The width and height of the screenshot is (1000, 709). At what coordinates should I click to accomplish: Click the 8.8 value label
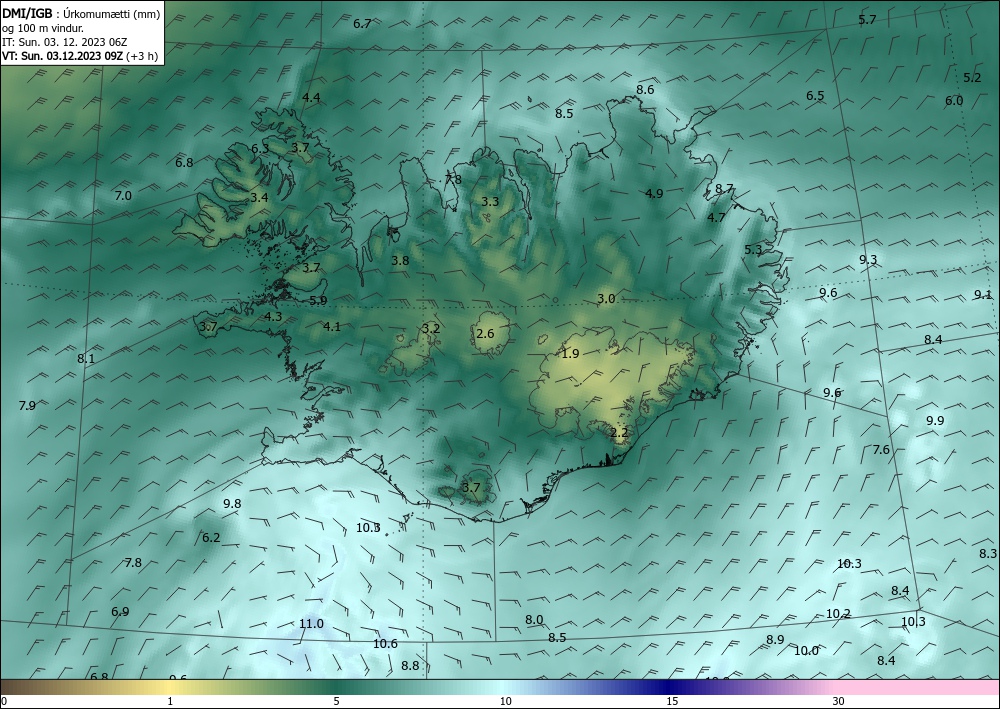(411, 666)
